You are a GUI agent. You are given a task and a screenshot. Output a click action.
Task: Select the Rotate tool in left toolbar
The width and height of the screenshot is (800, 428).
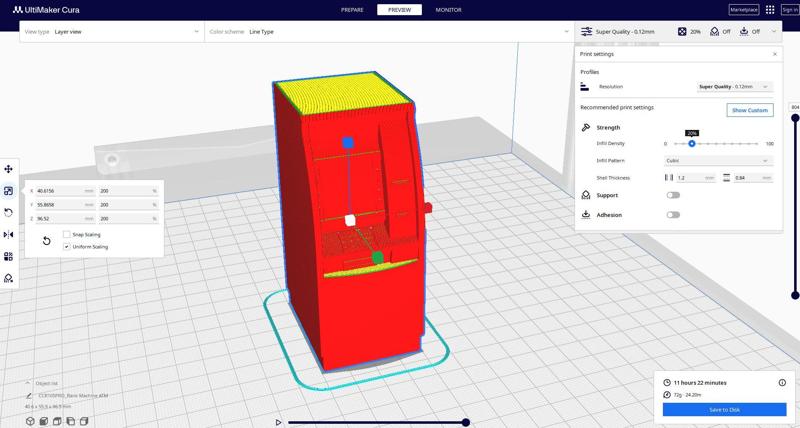coord(8,213)
